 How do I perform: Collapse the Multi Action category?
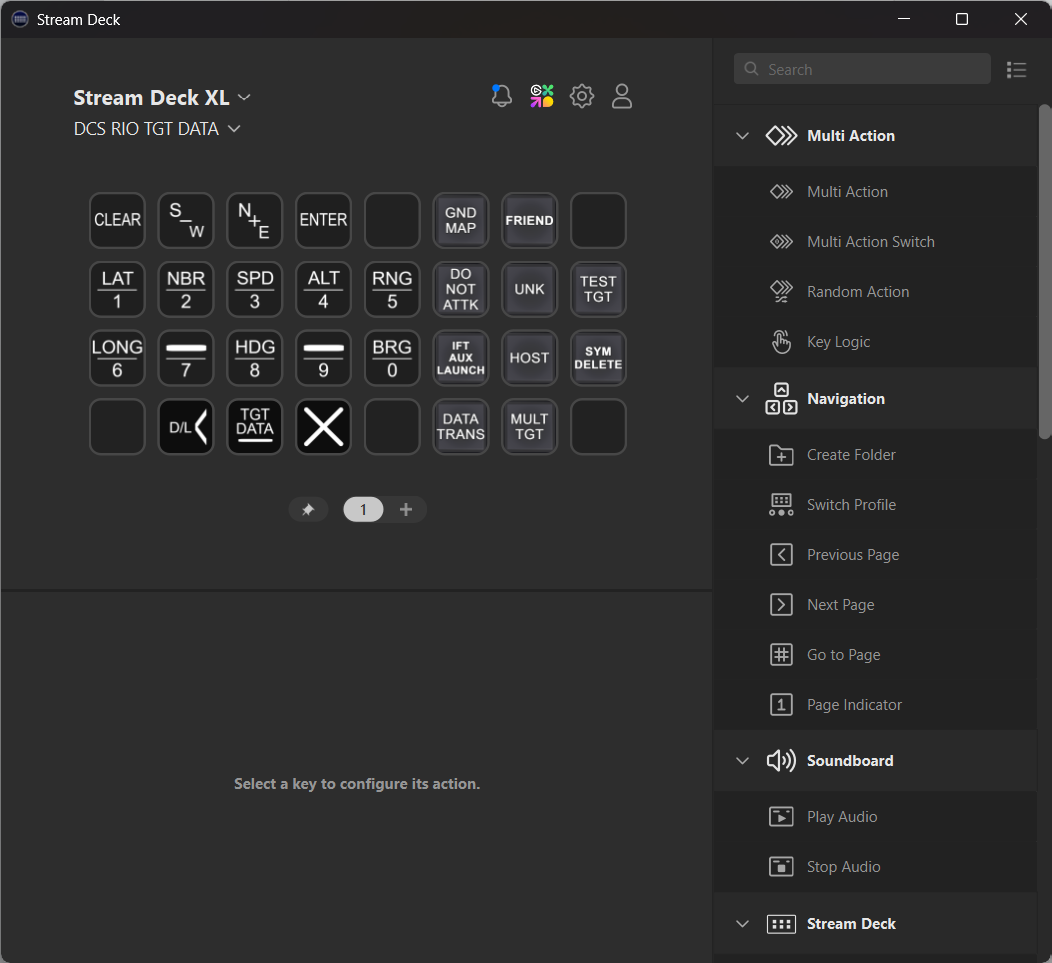(x=742, y=136)
